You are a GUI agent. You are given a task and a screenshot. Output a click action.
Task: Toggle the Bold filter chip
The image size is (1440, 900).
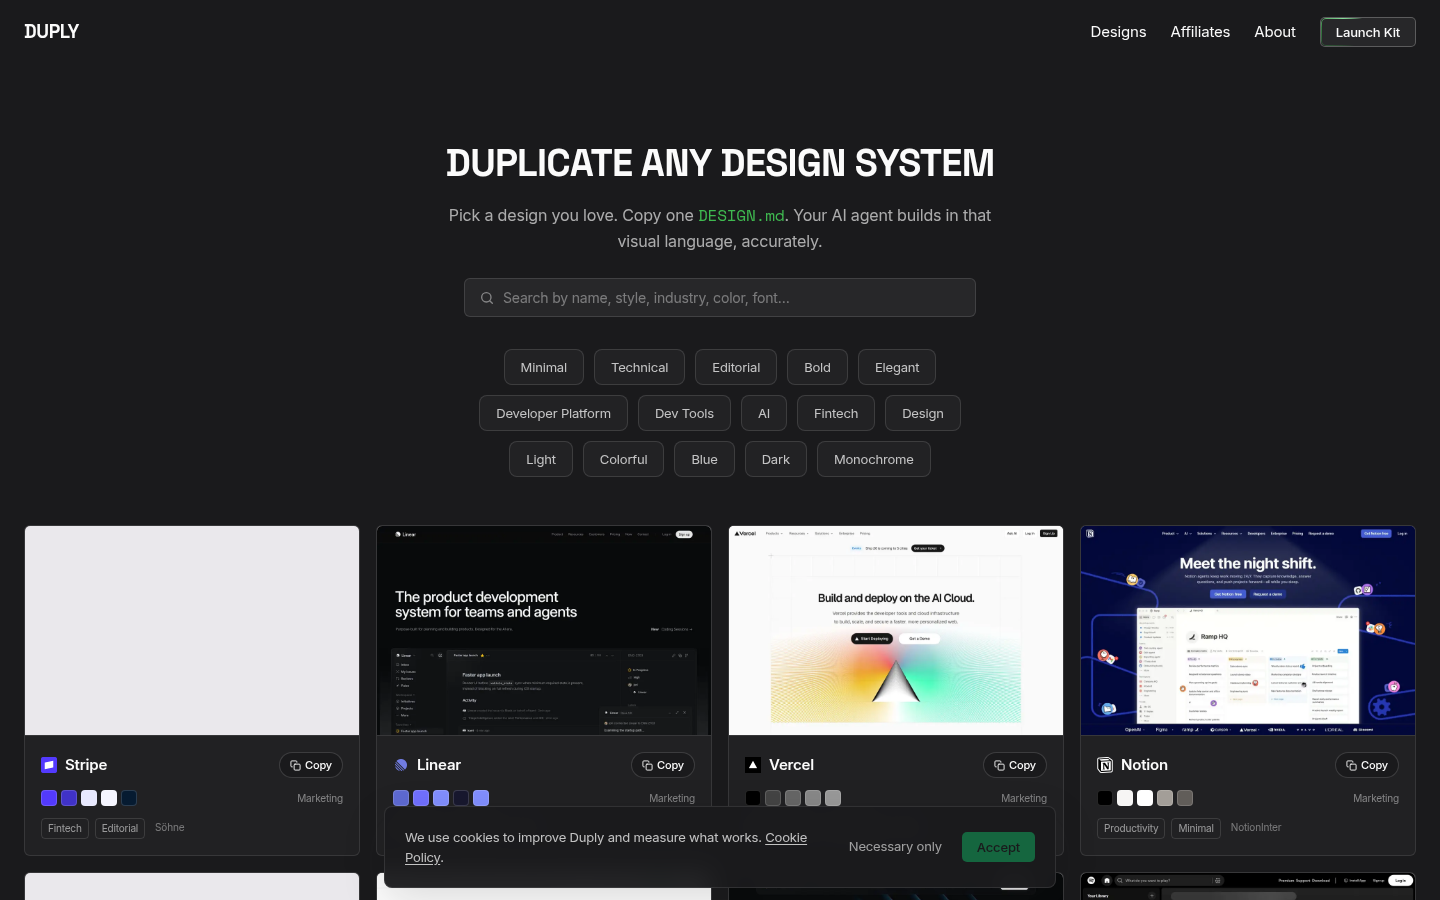(x=817, y=367)
